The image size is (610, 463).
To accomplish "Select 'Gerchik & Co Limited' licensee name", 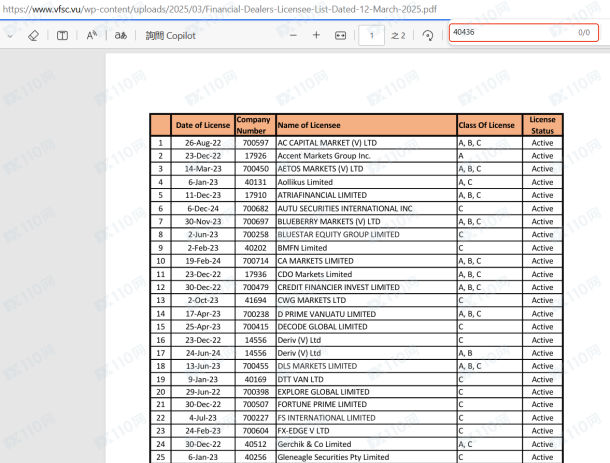I will click(x=314, y=444).
